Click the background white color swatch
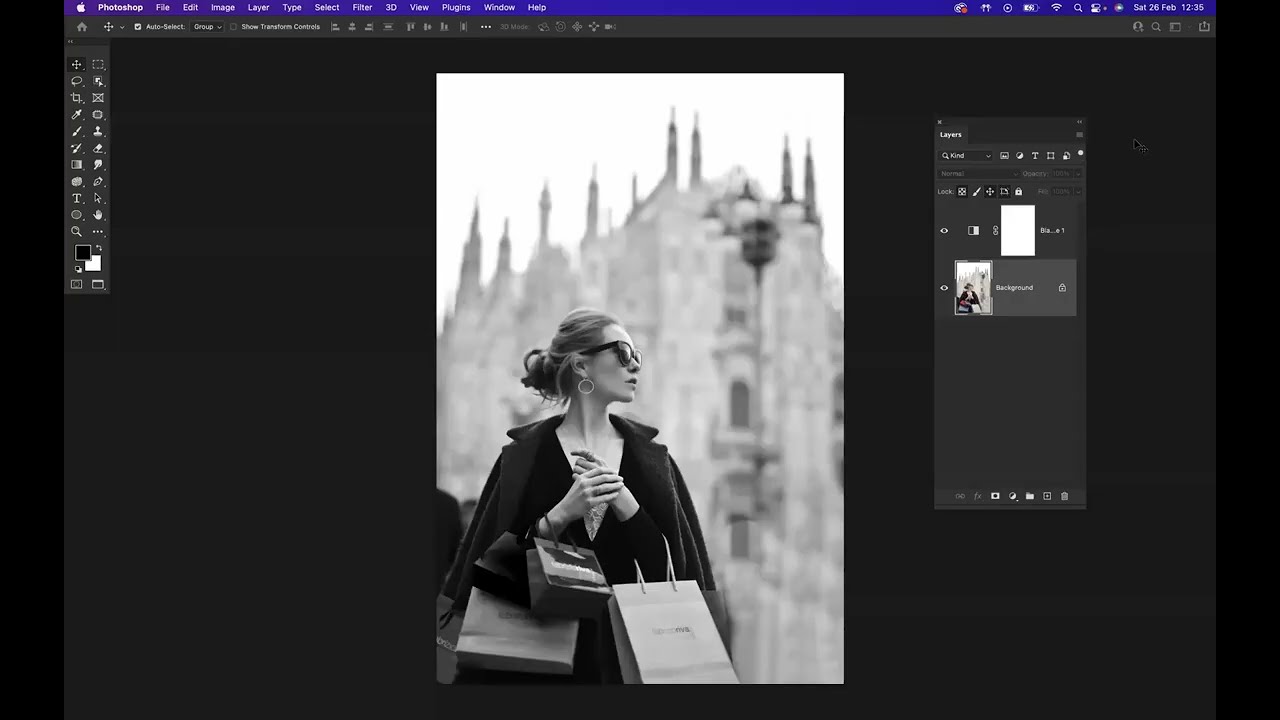Image resolution: width=1280 pixels, height=720 pixels. coord(95,265)
